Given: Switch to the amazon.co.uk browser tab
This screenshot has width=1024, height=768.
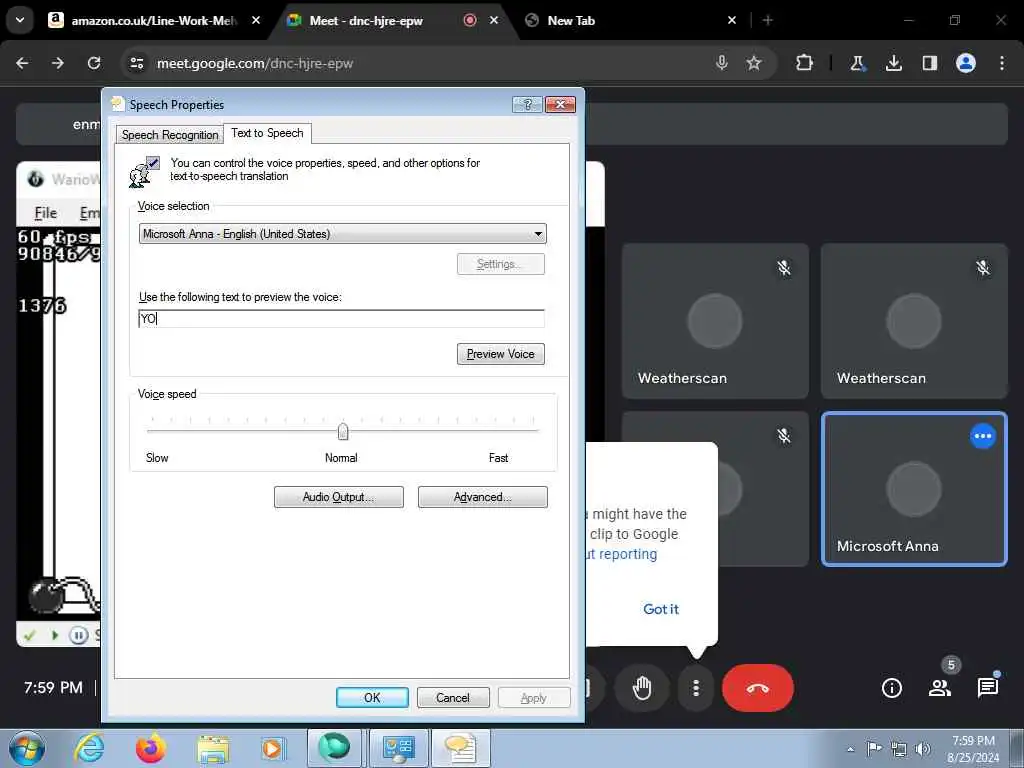Looking at the screenshot, I should click(x=154, y=20).
